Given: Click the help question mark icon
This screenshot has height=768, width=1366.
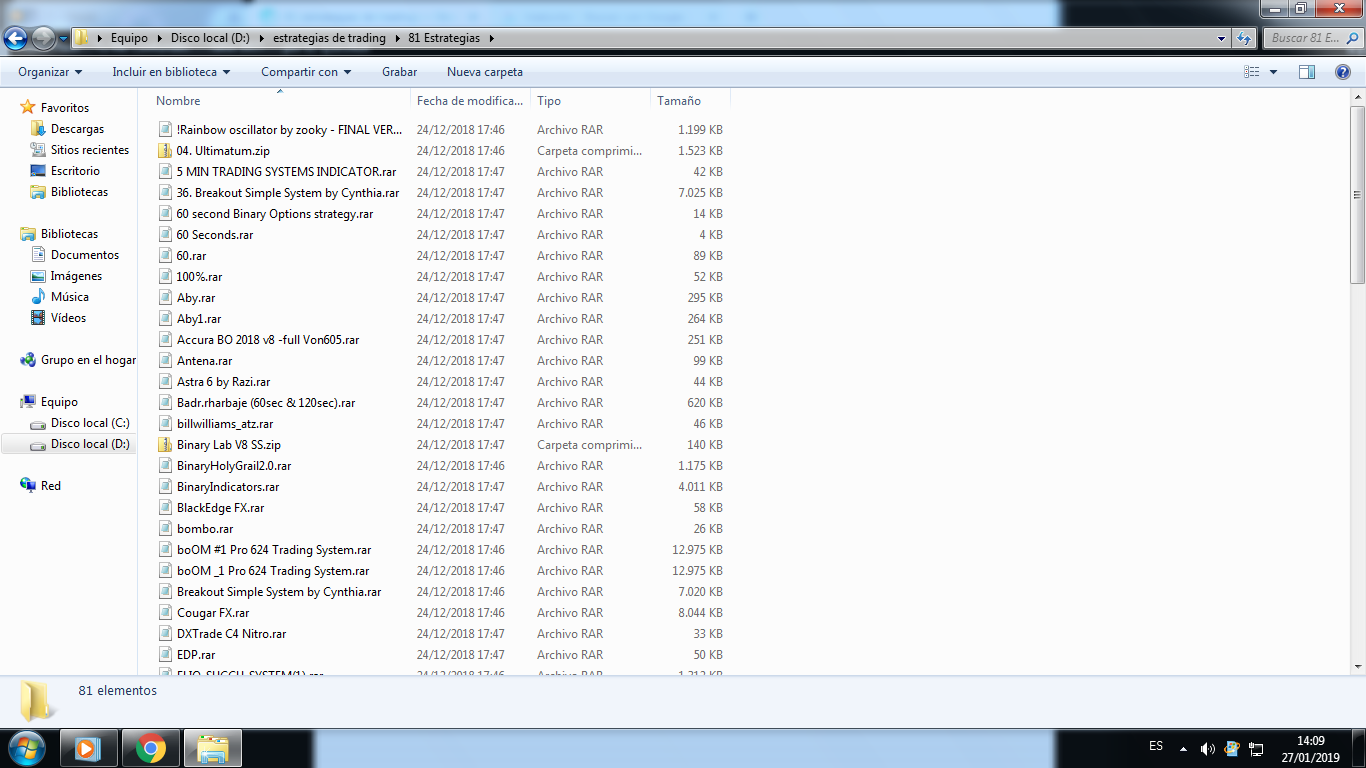Looking at the screenshot, I should (x=1343, y=72).
